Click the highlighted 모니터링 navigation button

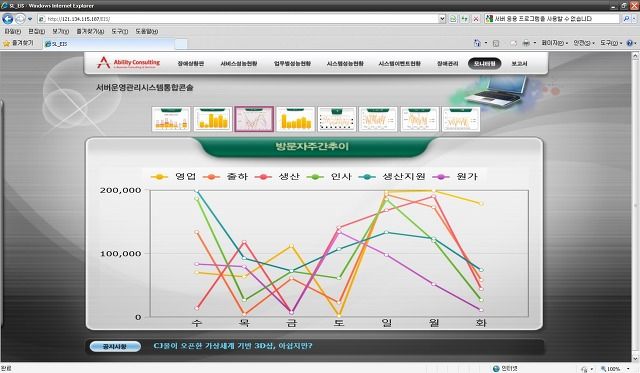click(484, 64)
